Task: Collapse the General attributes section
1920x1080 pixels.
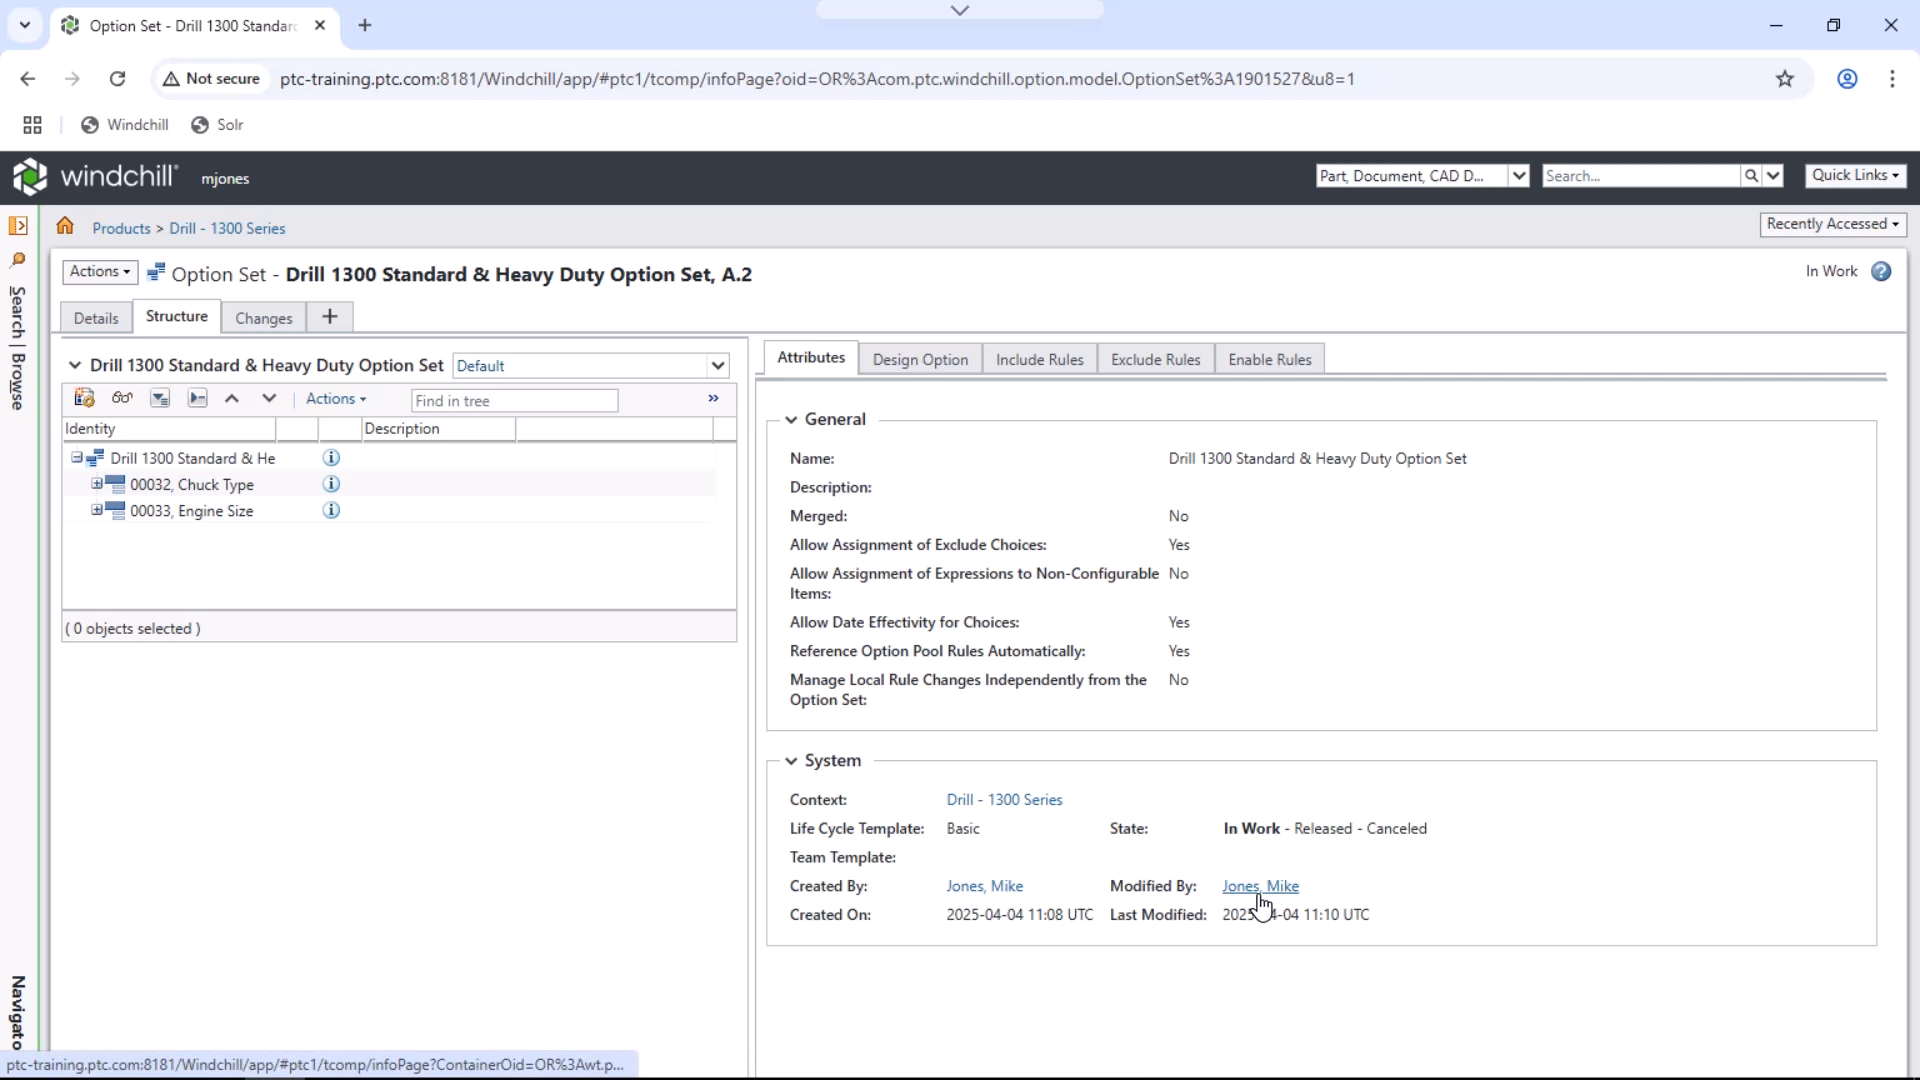Action: tap(791, 420)
